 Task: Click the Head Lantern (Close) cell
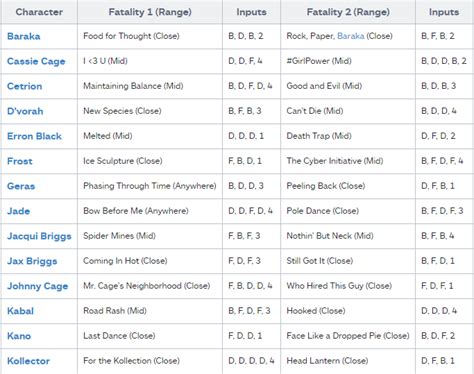point(348,361)
